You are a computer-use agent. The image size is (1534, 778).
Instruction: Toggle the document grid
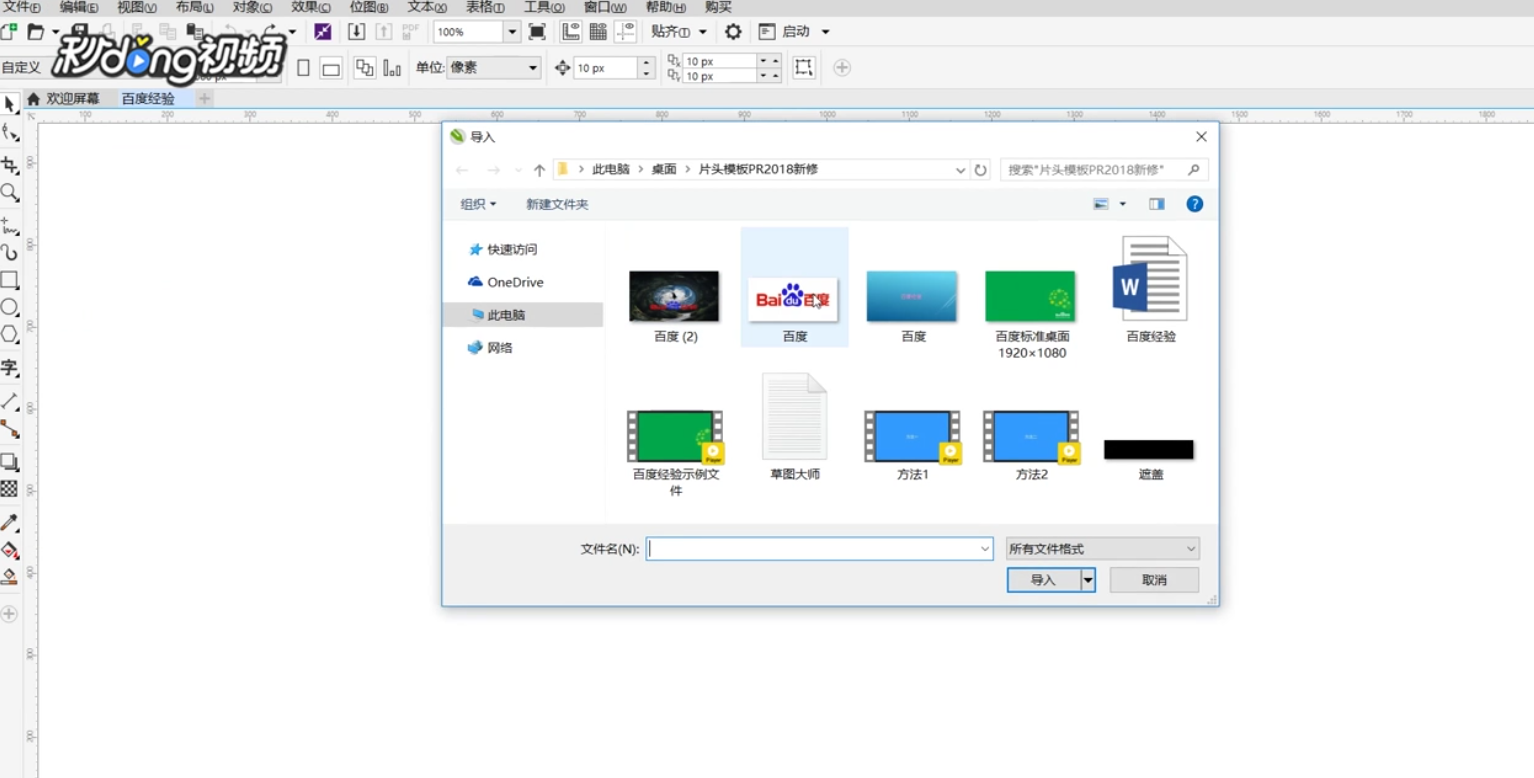coord(597,31)
